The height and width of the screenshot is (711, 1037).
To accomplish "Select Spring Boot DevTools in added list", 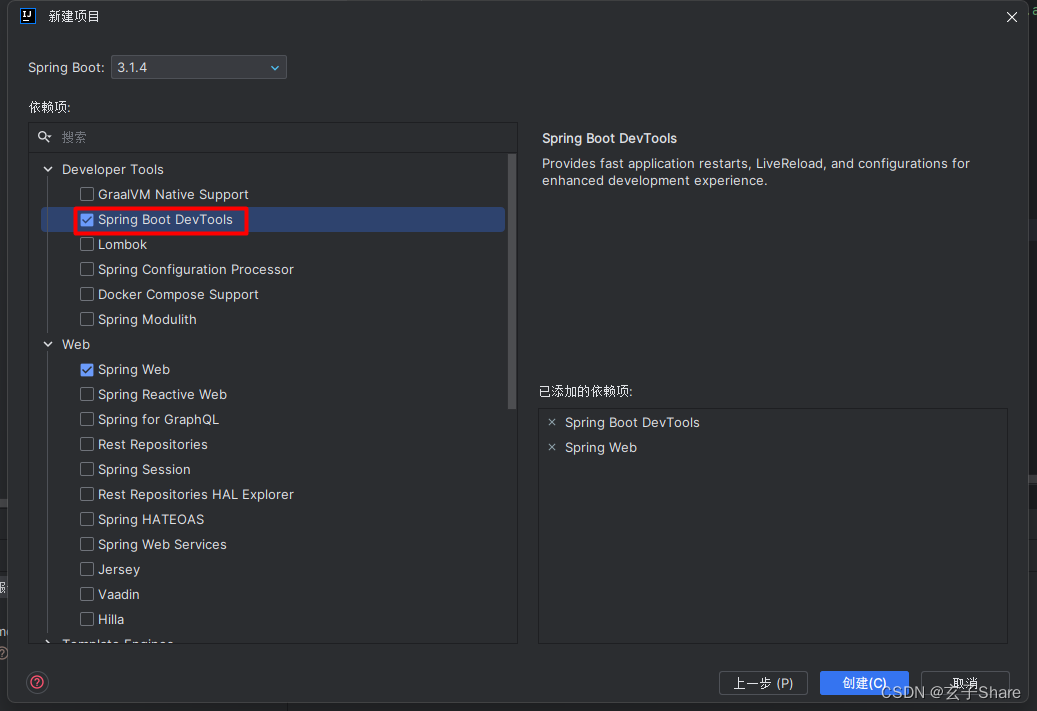I will tap(632, 423).
